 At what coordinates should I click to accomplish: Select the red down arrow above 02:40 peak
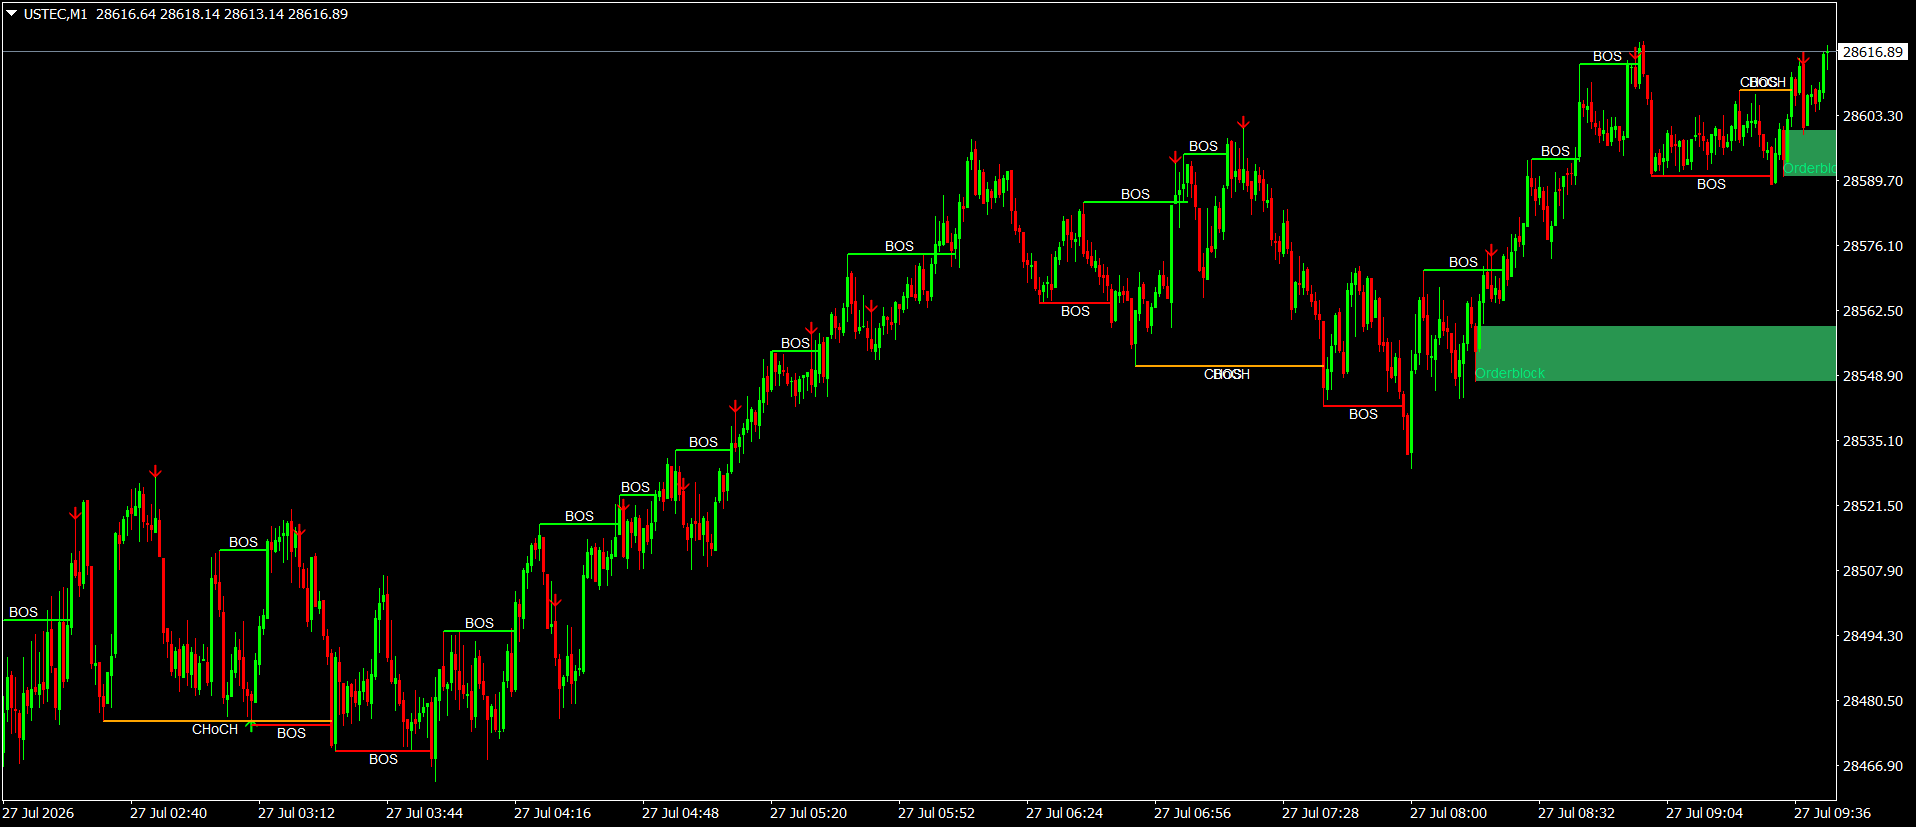(155, 472)
